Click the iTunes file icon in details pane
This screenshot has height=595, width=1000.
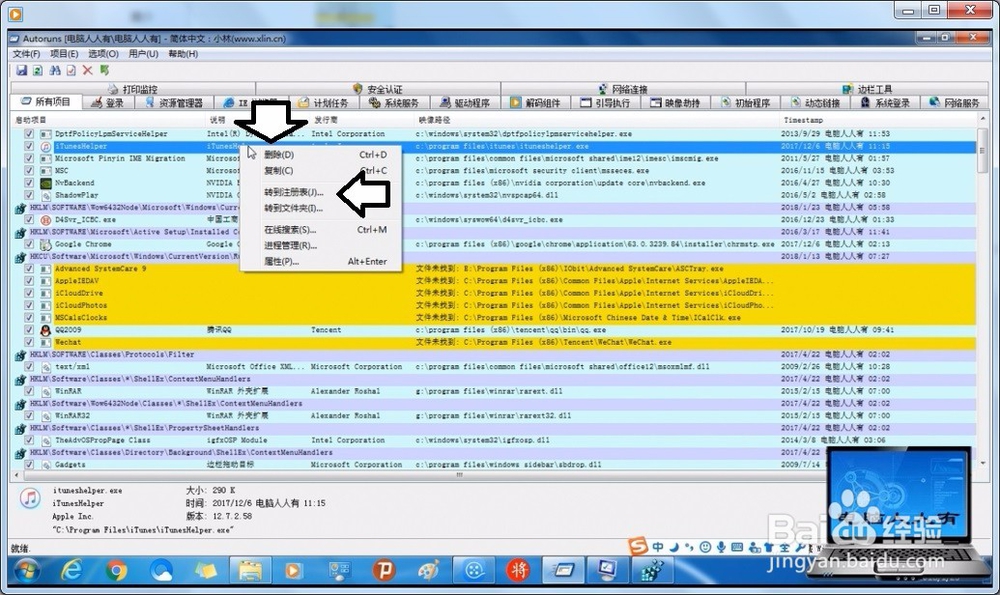pyautogui.click(x=30, y=497)
